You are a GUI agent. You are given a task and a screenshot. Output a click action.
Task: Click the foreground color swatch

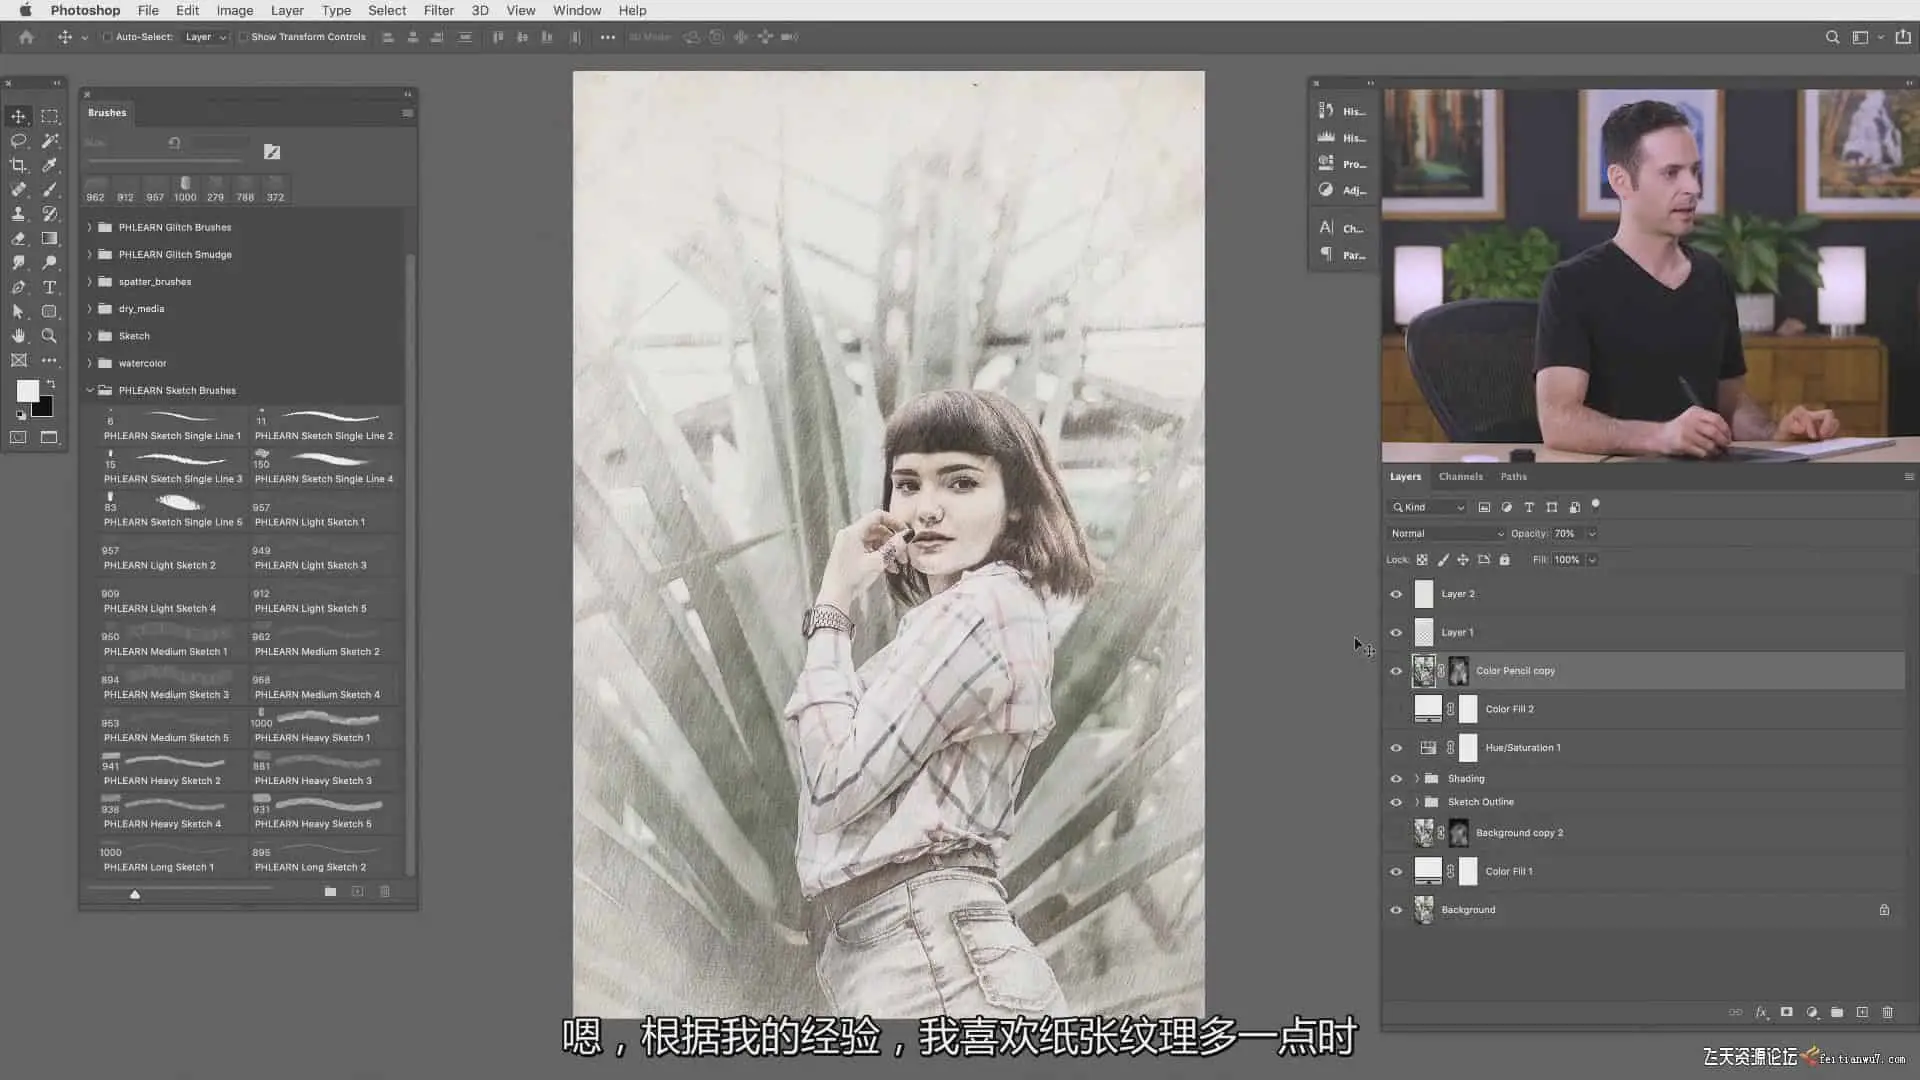pos(27,391)
